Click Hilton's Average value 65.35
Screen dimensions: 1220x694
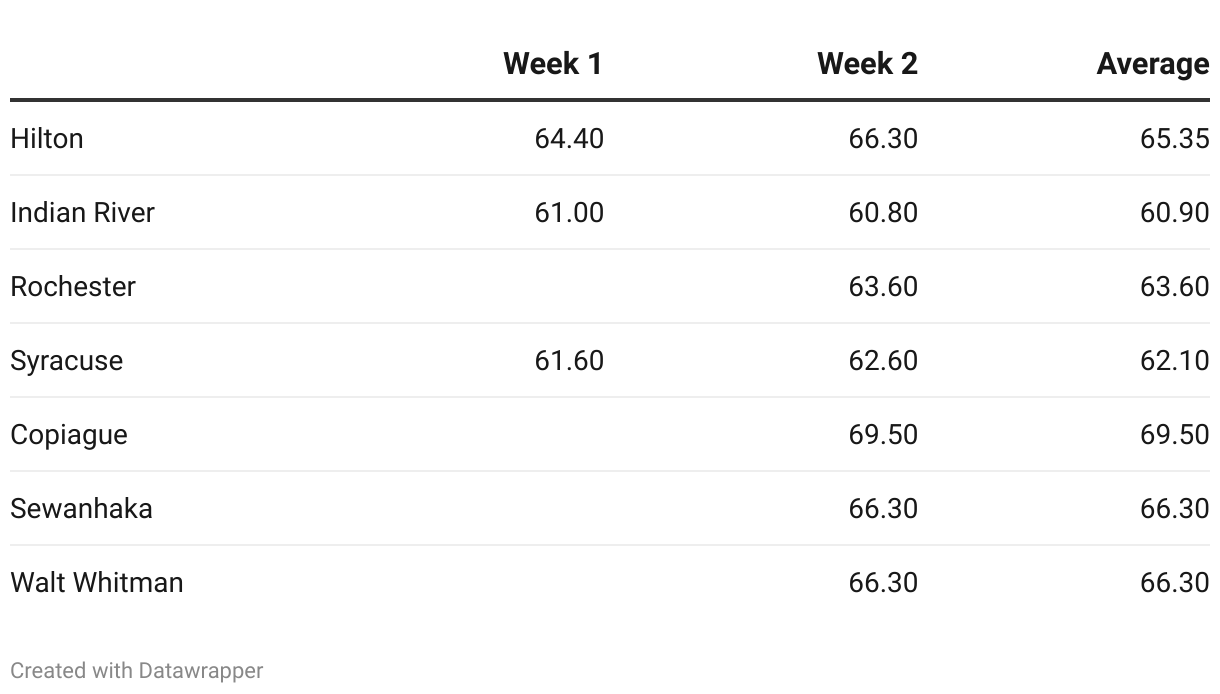point(1174,138)
